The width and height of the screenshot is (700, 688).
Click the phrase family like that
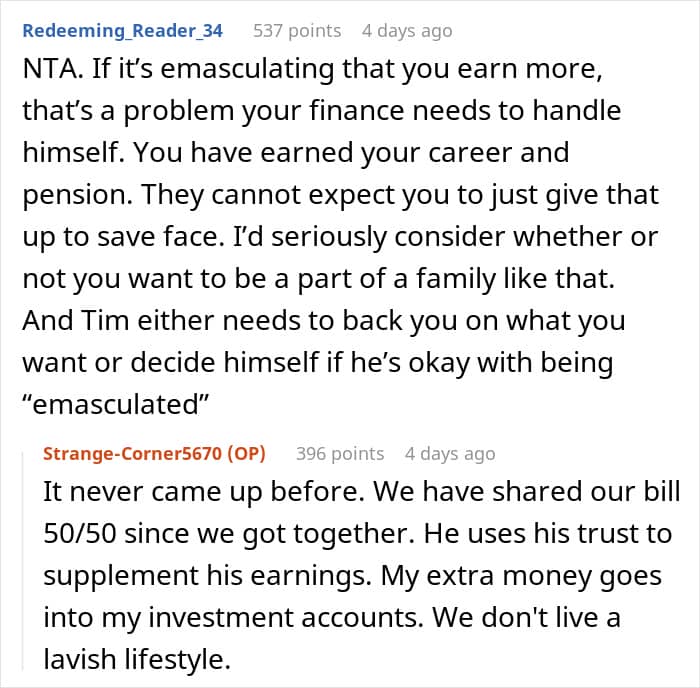[516, 279]
